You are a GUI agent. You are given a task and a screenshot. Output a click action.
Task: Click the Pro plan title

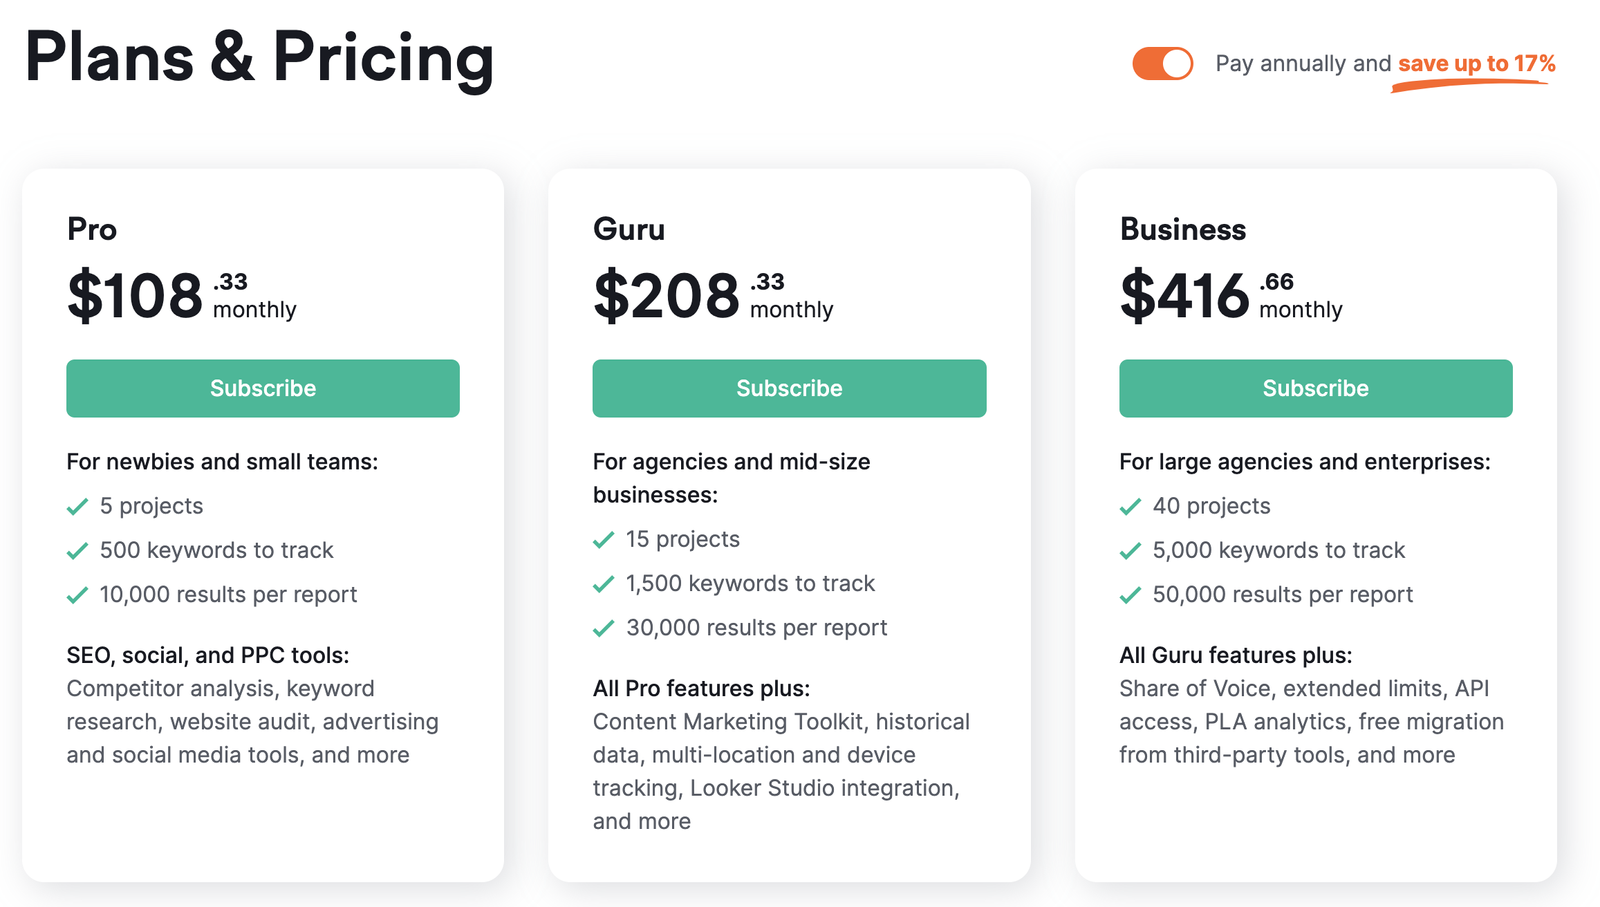92,230
